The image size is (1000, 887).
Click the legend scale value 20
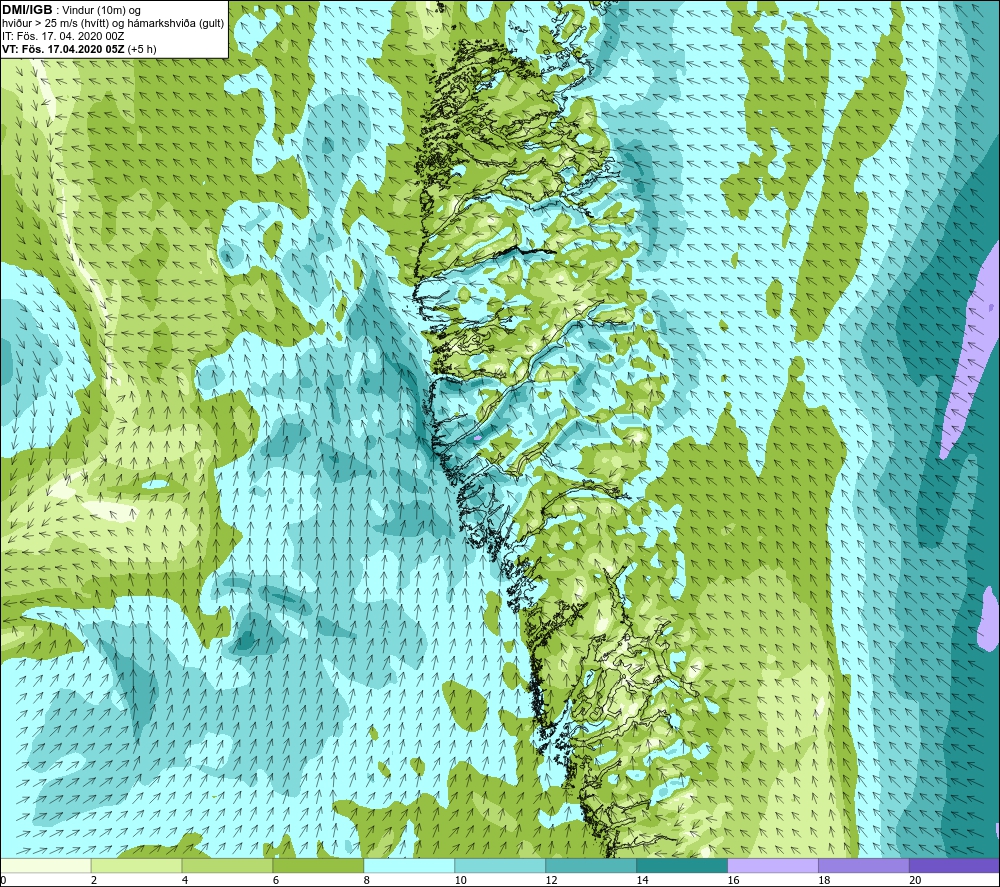pos(915,880)
